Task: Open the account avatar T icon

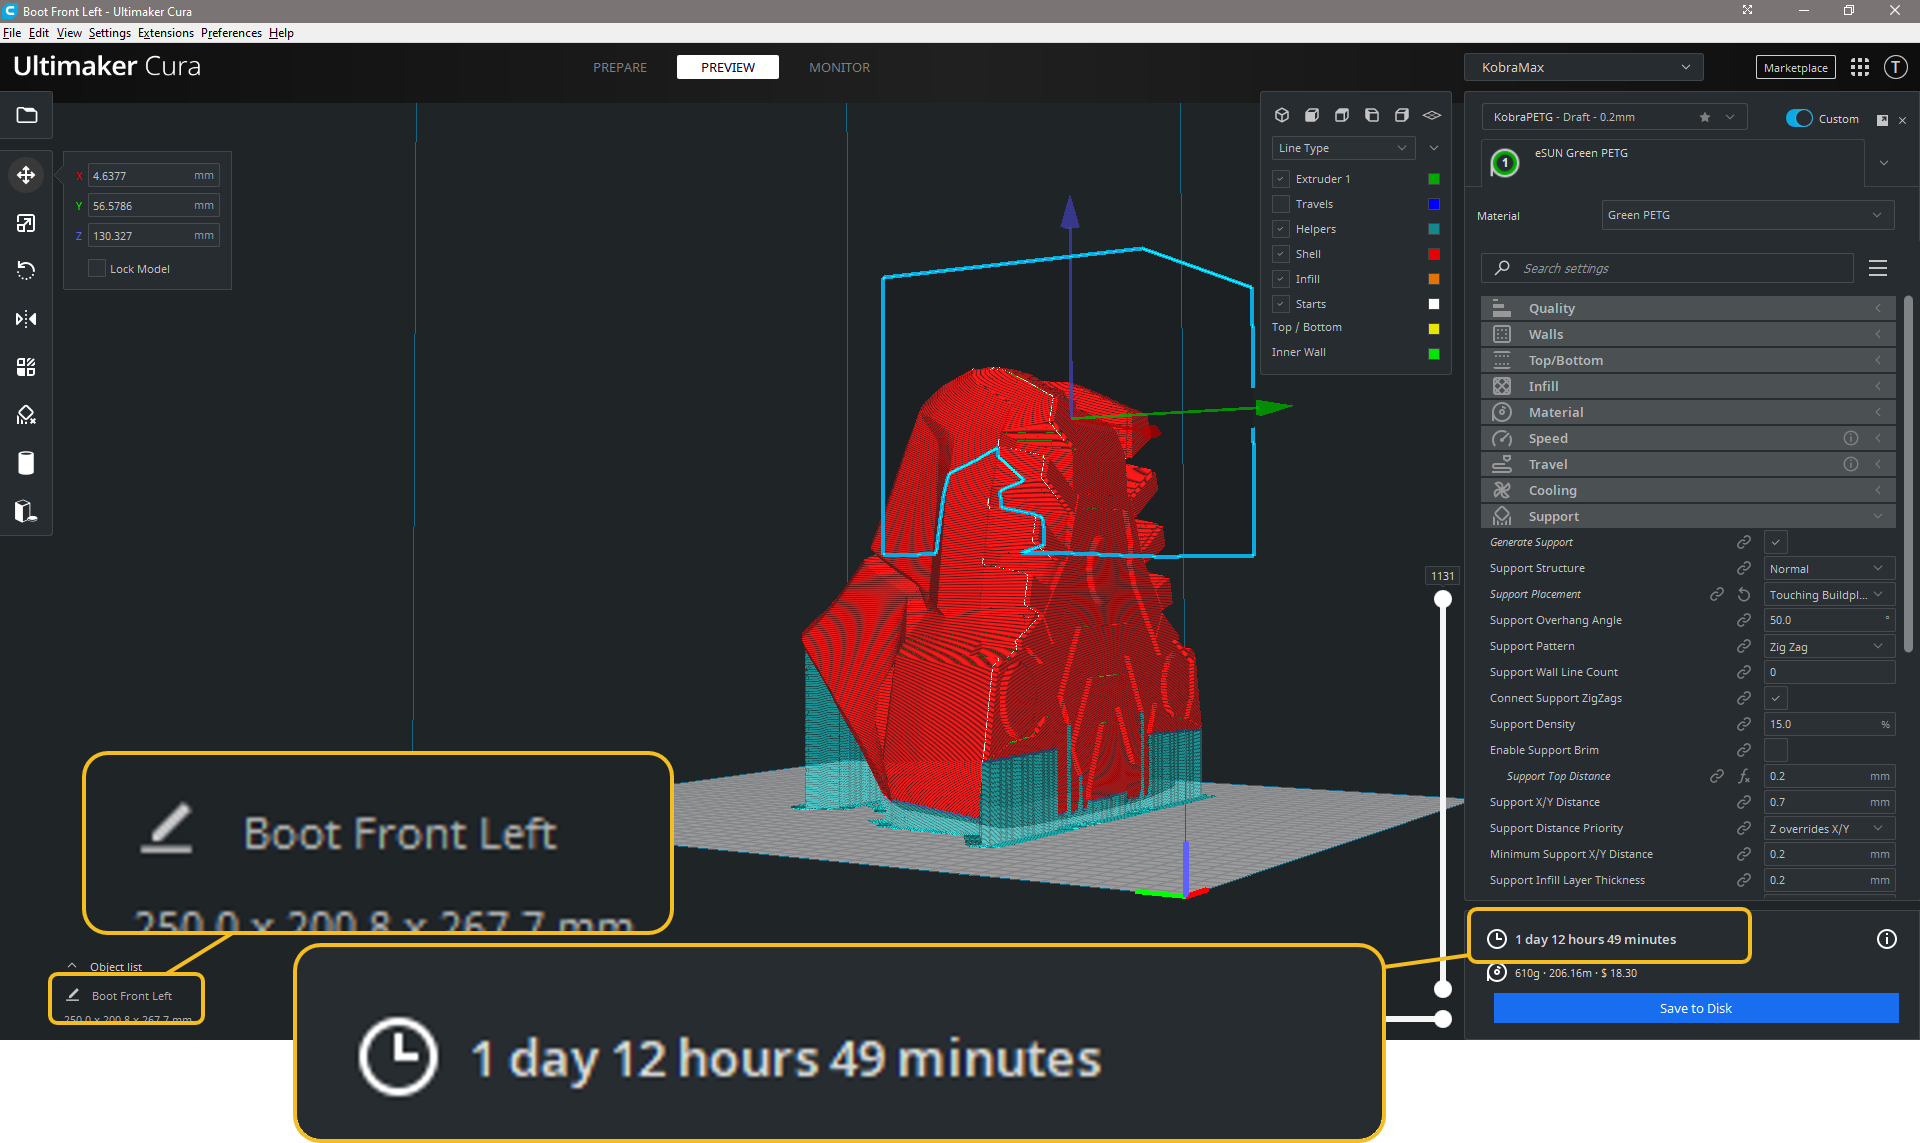Action: pyautogui.click(x=1895, y=67)
